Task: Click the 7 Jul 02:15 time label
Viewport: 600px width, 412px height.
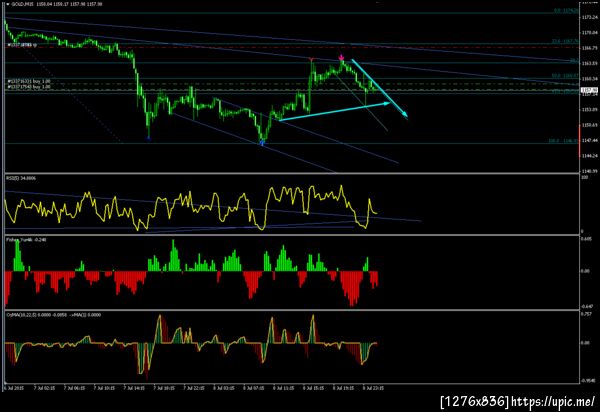Action: [x=44, y=388]
